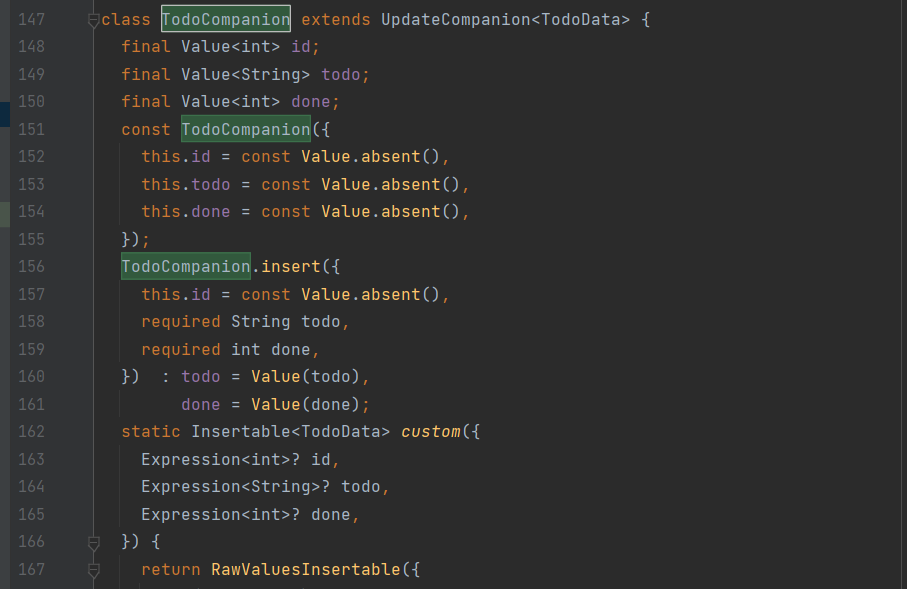Click the todo field on line 149
907x589 pixels.
point(341,74)
